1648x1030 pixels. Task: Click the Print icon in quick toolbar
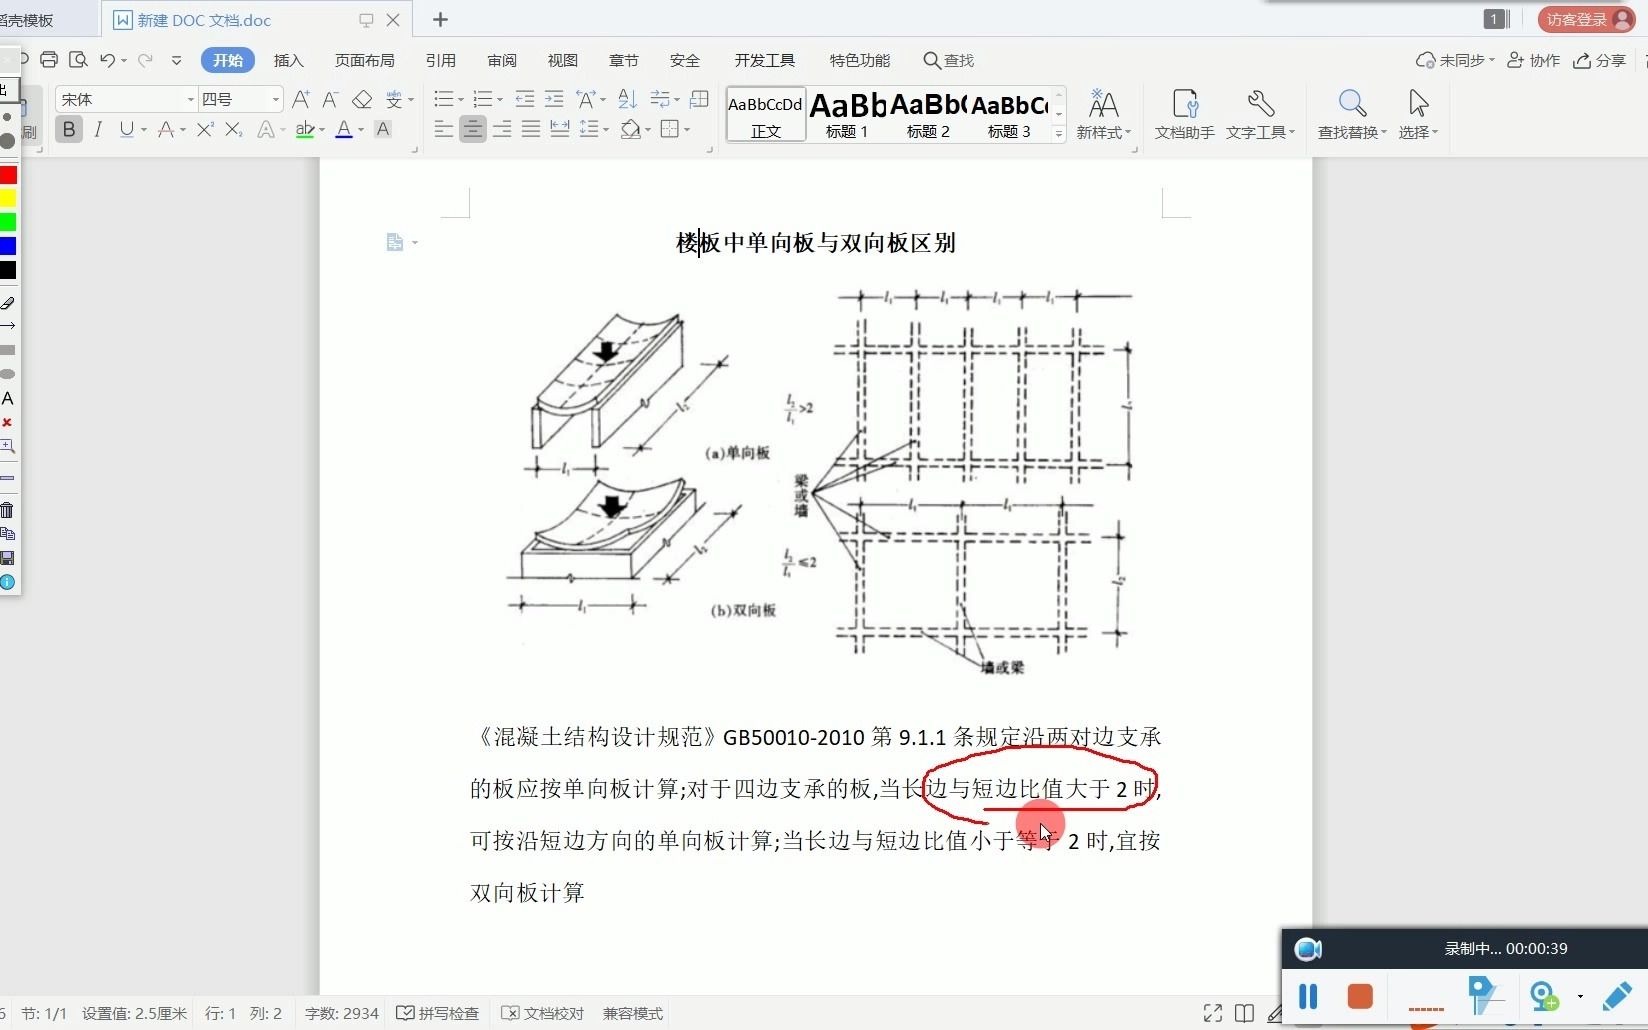point(49,60)
